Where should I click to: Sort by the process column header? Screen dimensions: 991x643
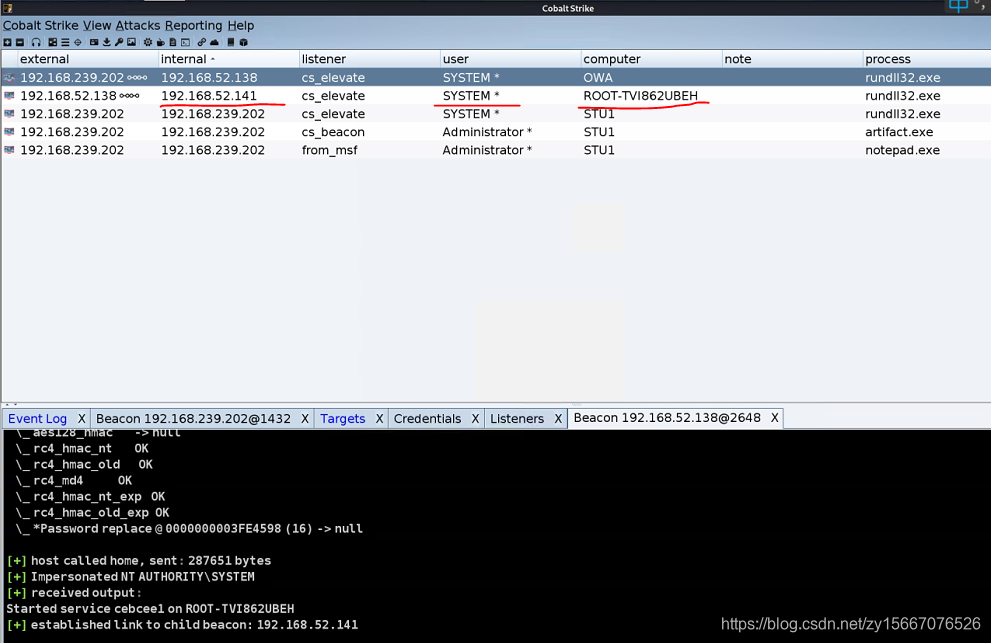click(927, 59)
